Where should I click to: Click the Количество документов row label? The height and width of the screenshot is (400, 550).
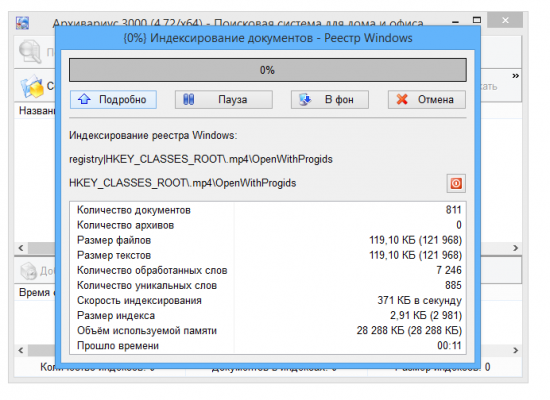tap(134, 210)
